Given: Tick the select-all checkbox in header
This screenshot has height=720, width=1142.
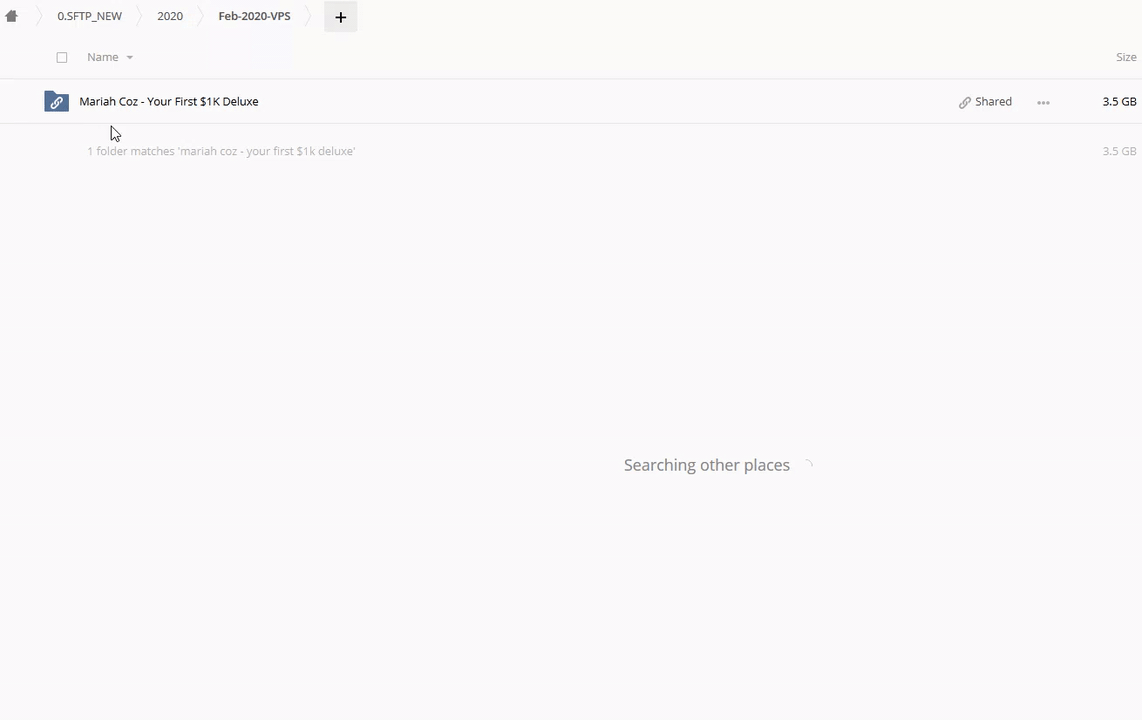Looking at the screenshot, I should pos(62,57).
